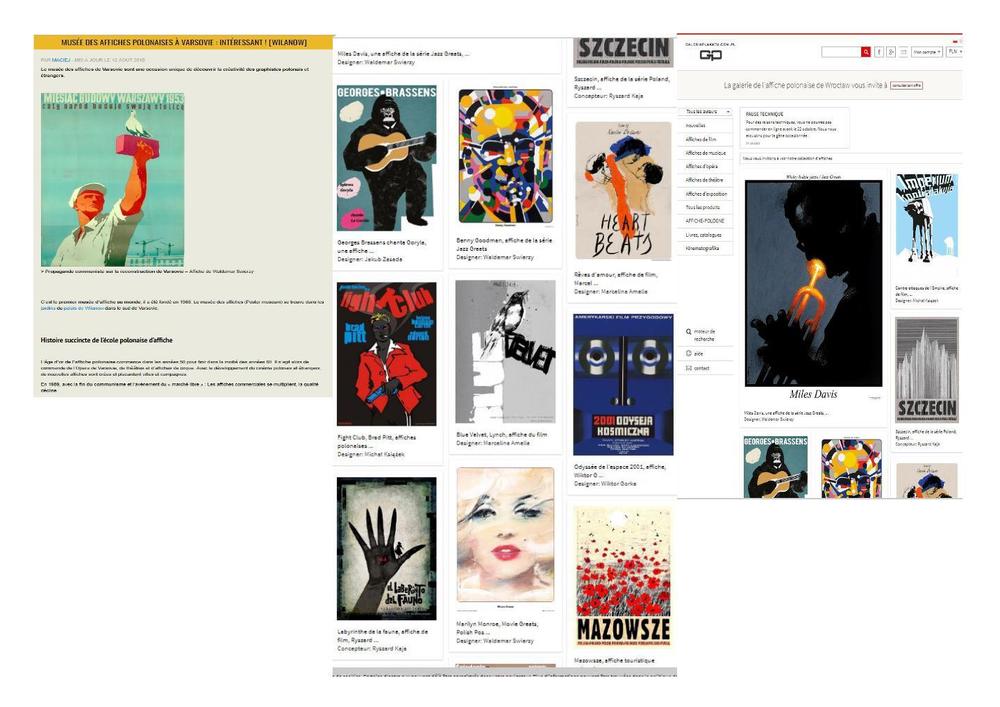Open 'Affiches de film' category
This screenshot has height=707, width=1000.
coord(701,139)
